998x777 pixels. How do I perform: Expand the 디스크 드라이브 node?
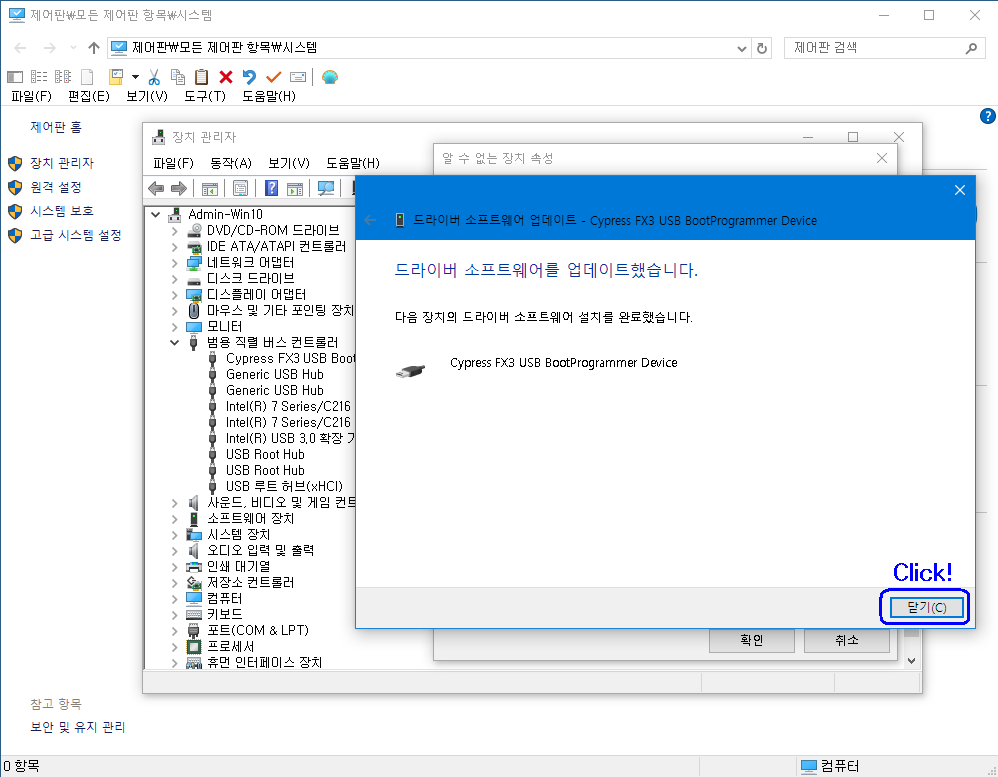tap(174, 279)
